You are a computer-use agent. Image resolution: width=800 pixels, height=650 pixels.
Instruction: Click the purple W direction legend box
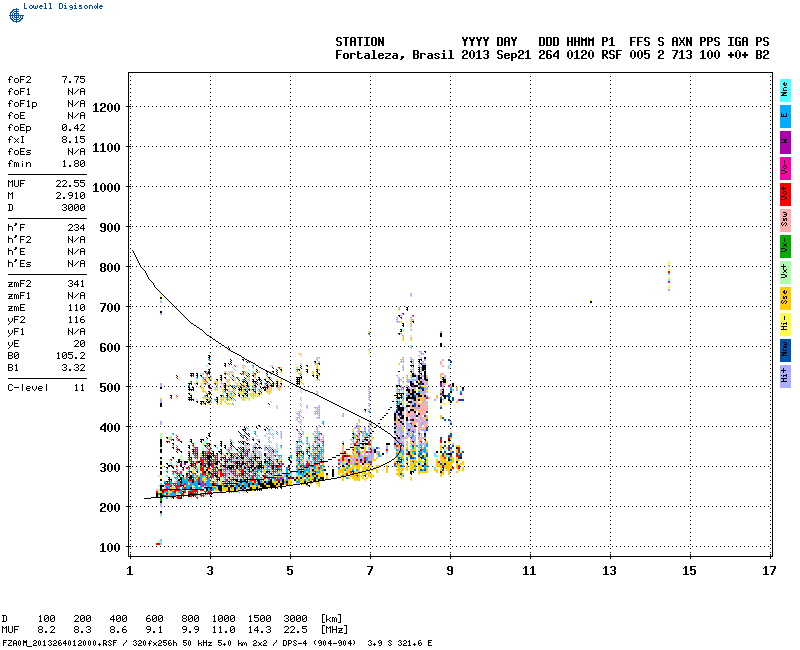pos(785,141)
